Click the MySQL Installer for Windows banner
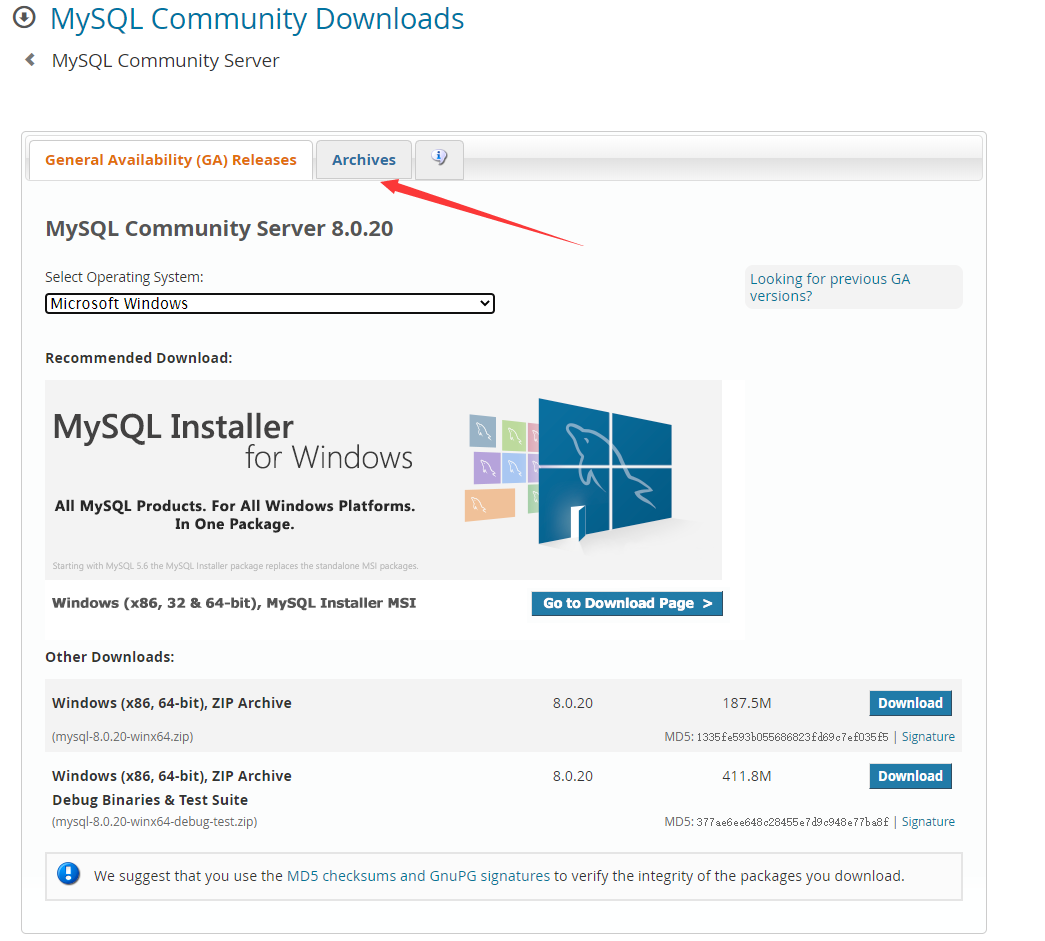 (383, 480)
